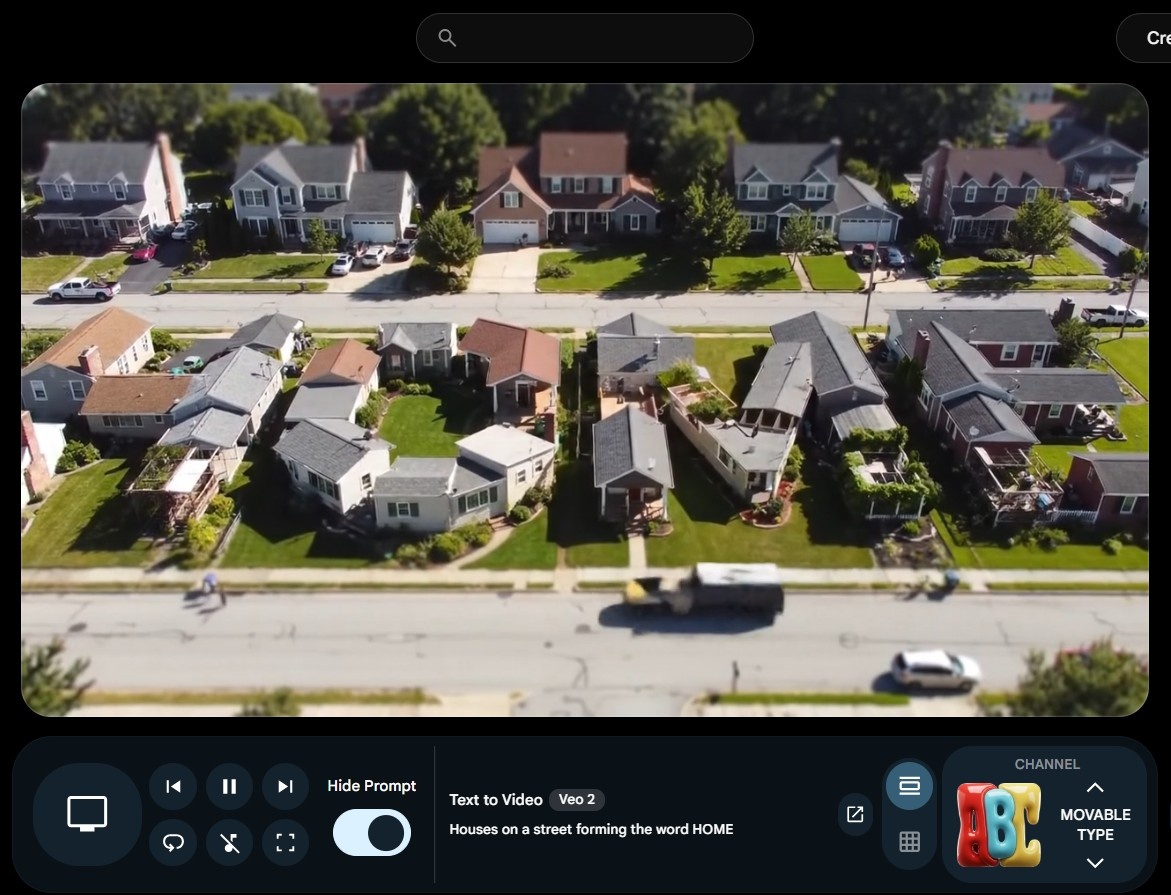Click the aerial houses video player

585,400
